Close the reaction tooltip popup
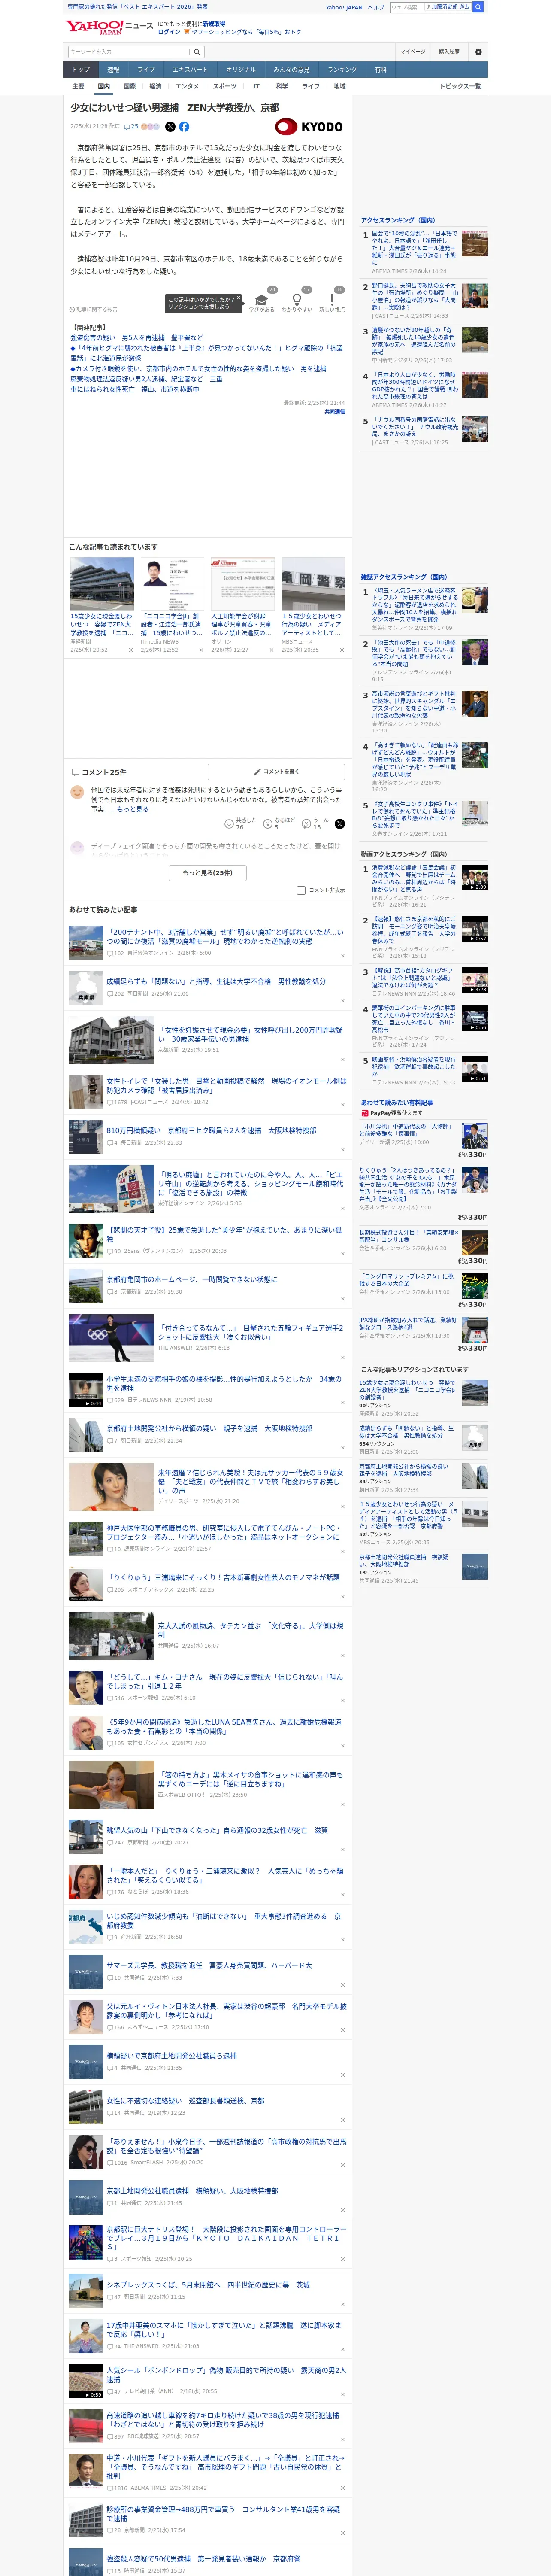Viewport: 551px width, 2576px height. click(238, 299)
